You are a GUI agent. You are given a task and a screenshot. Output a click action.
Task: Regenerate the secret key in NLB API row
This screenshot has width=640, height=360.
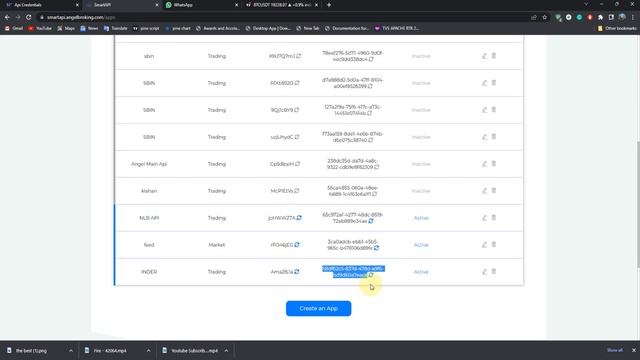(x=371, y=221)
